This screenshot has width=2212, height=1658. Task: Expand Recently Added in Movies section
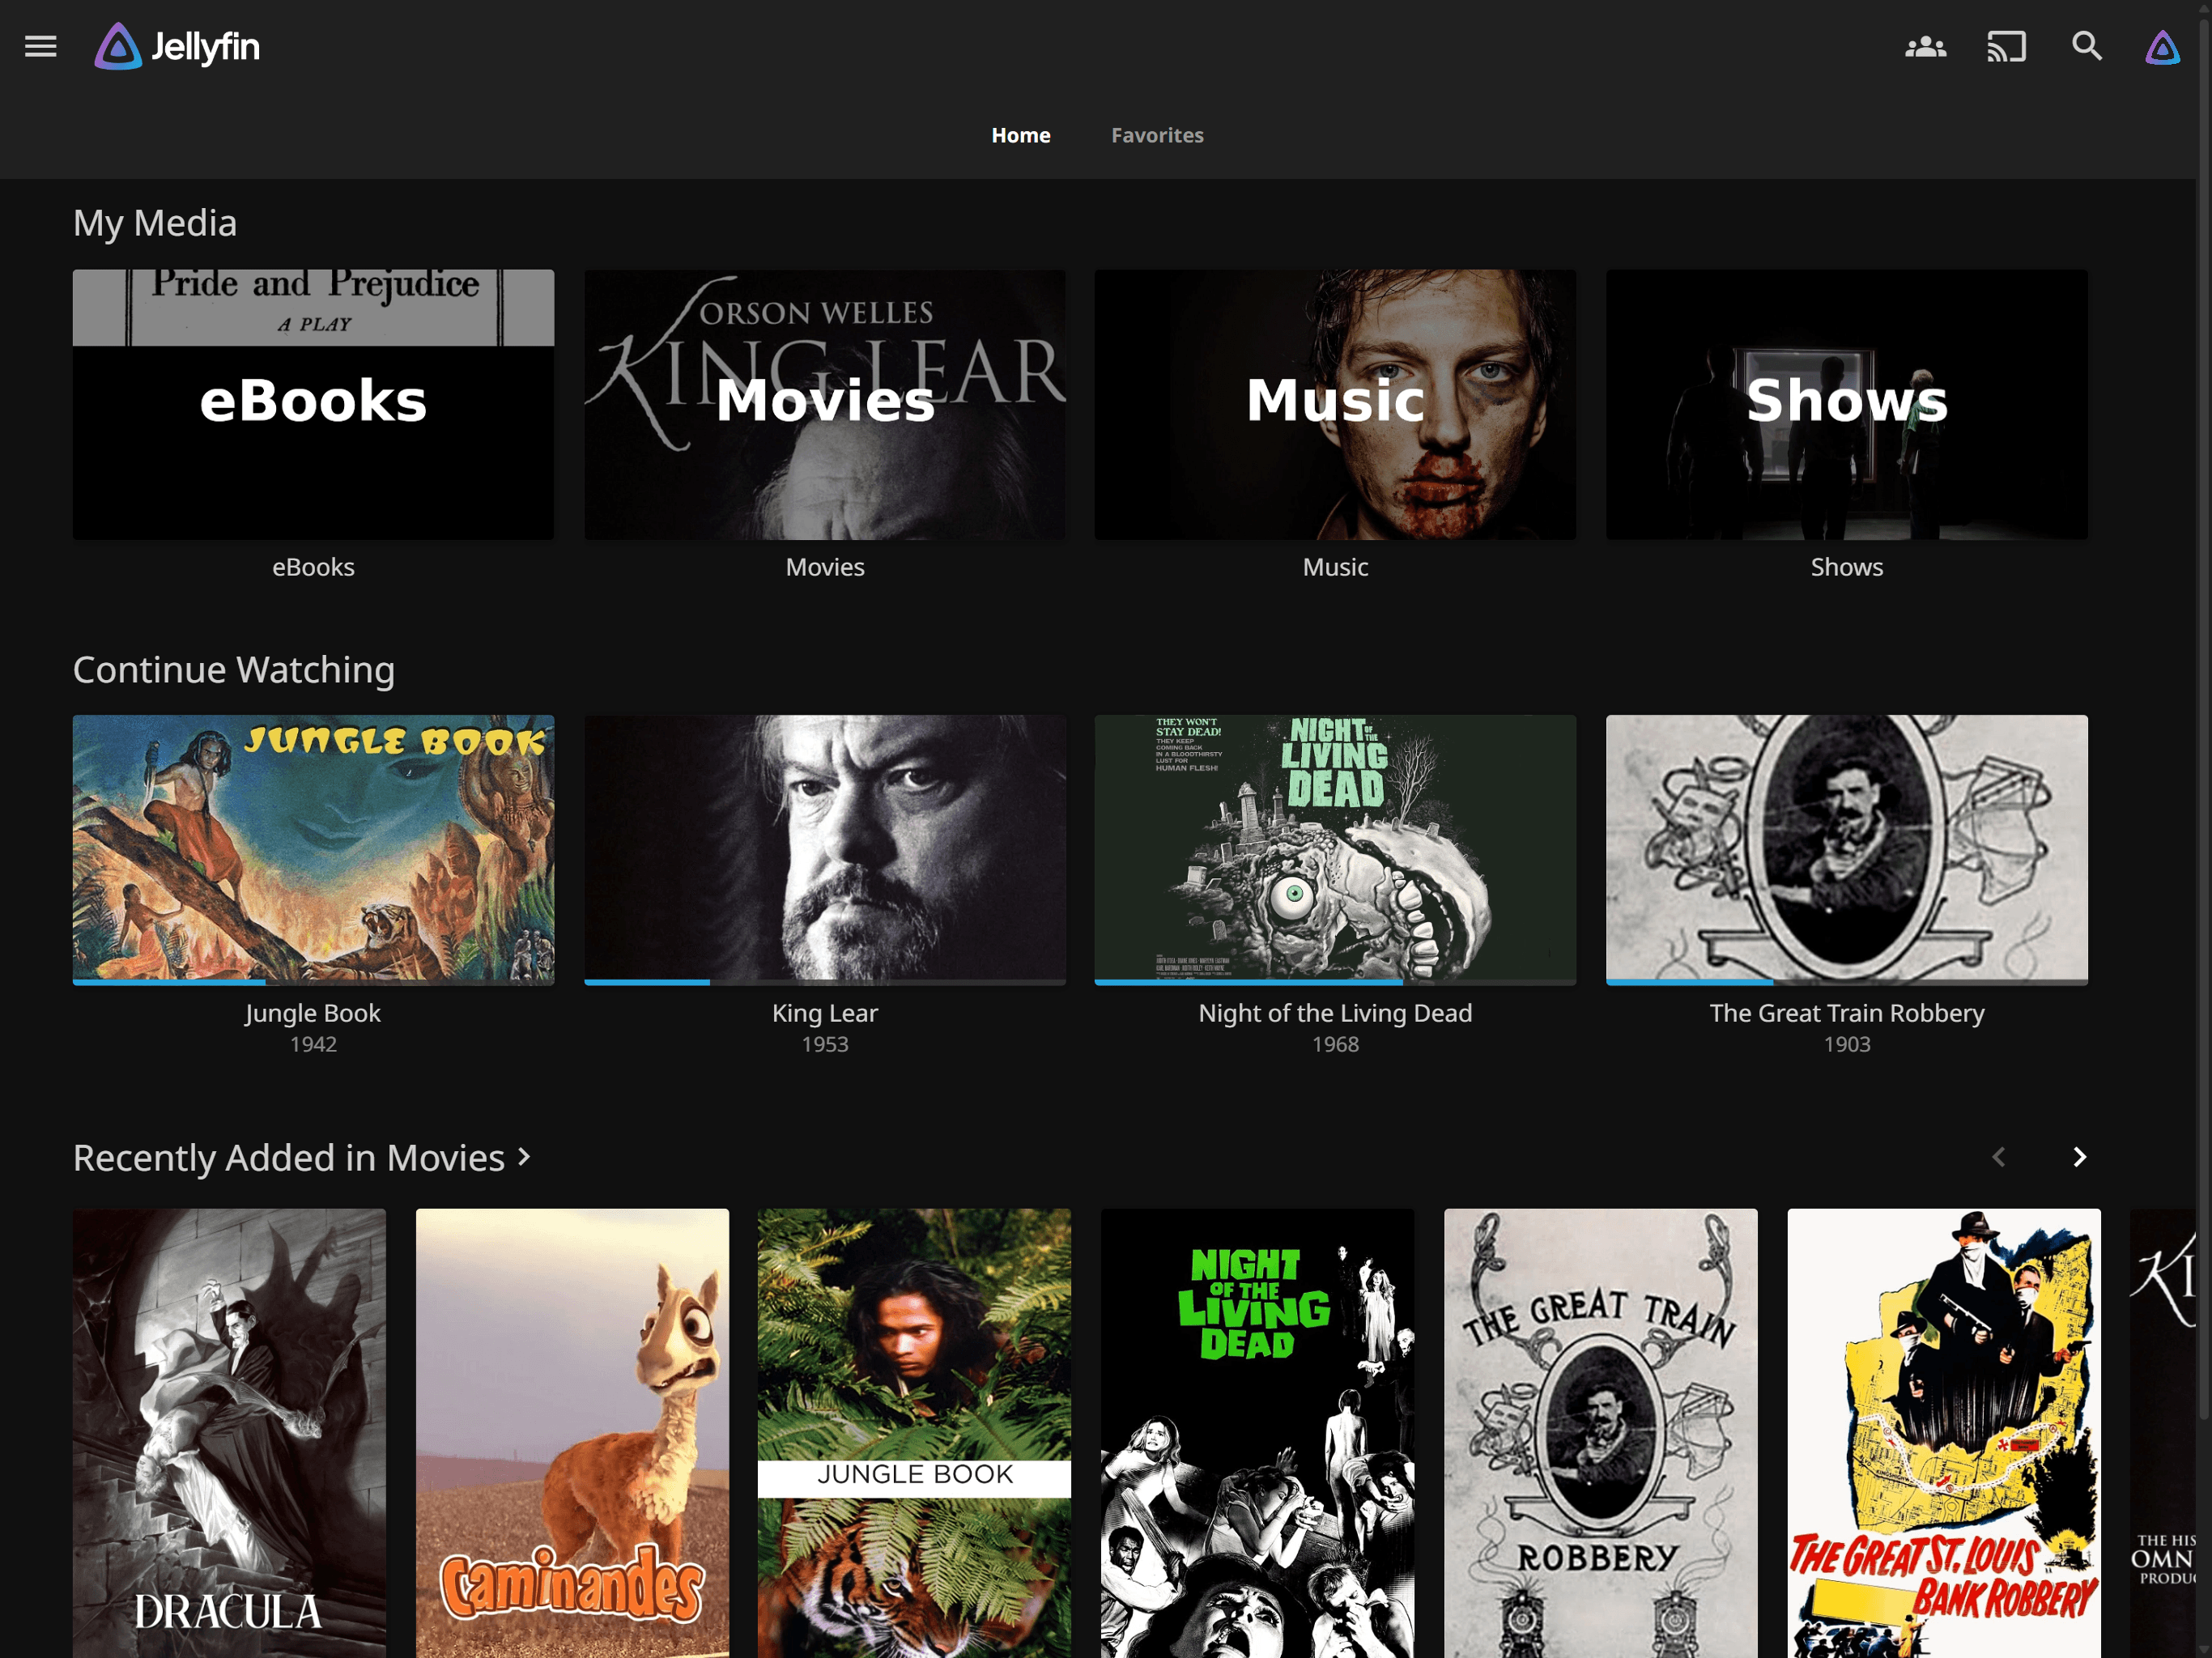pos(301,1158)
